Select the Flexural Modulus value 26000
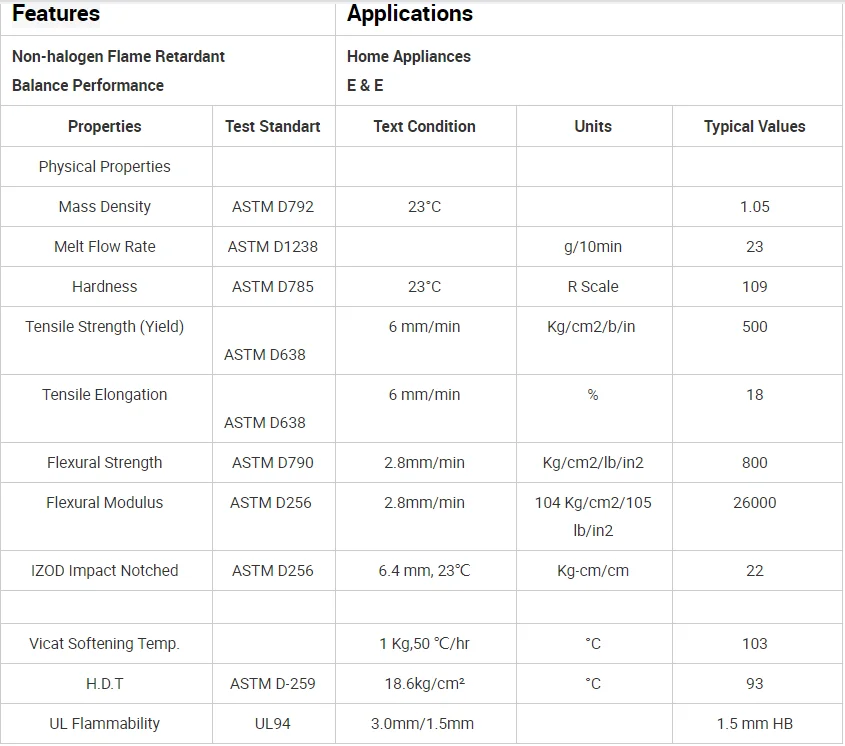 point(754,503)
